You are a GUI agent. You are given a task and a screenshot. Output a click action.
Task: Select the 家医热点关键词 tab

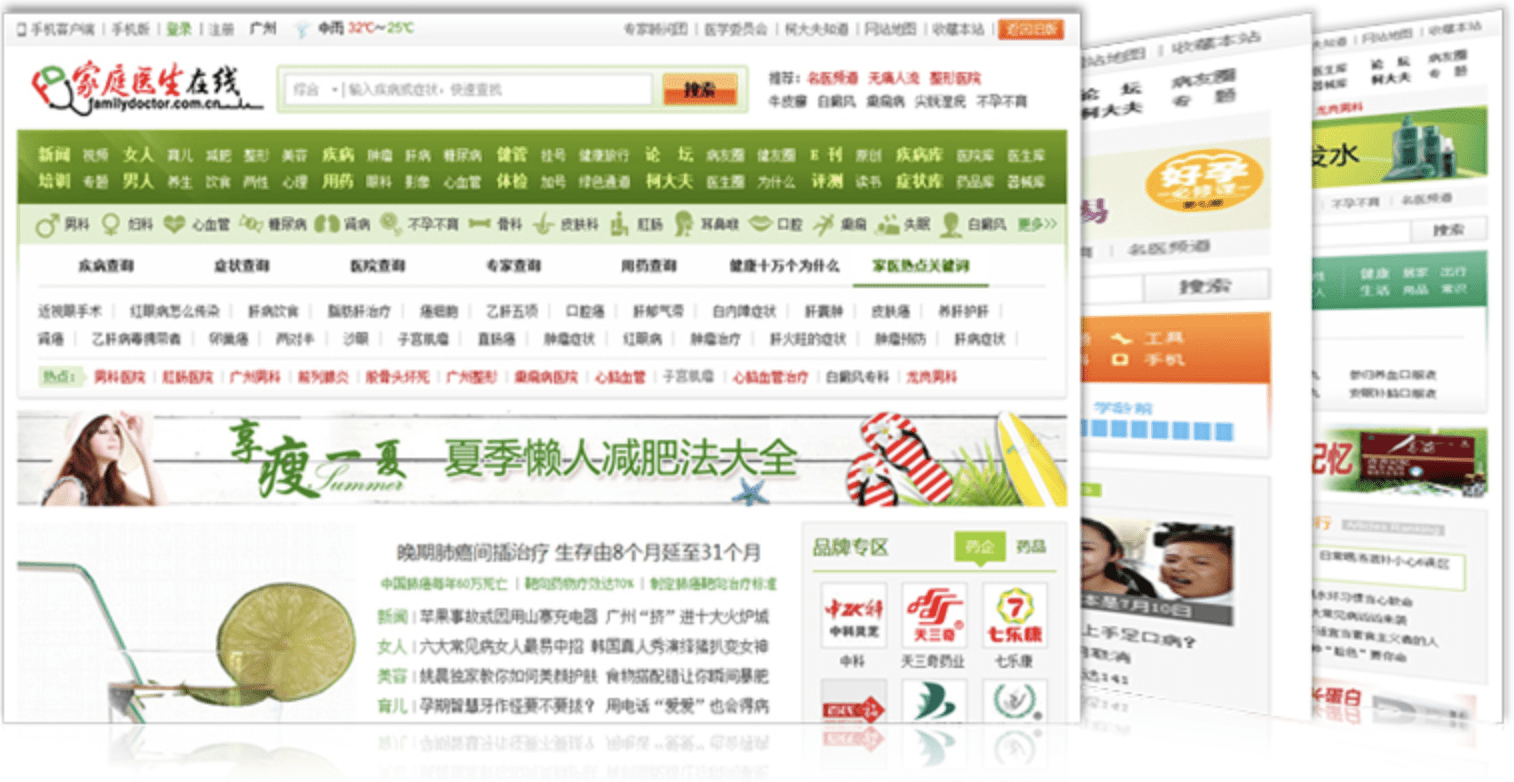click(921, 266)
